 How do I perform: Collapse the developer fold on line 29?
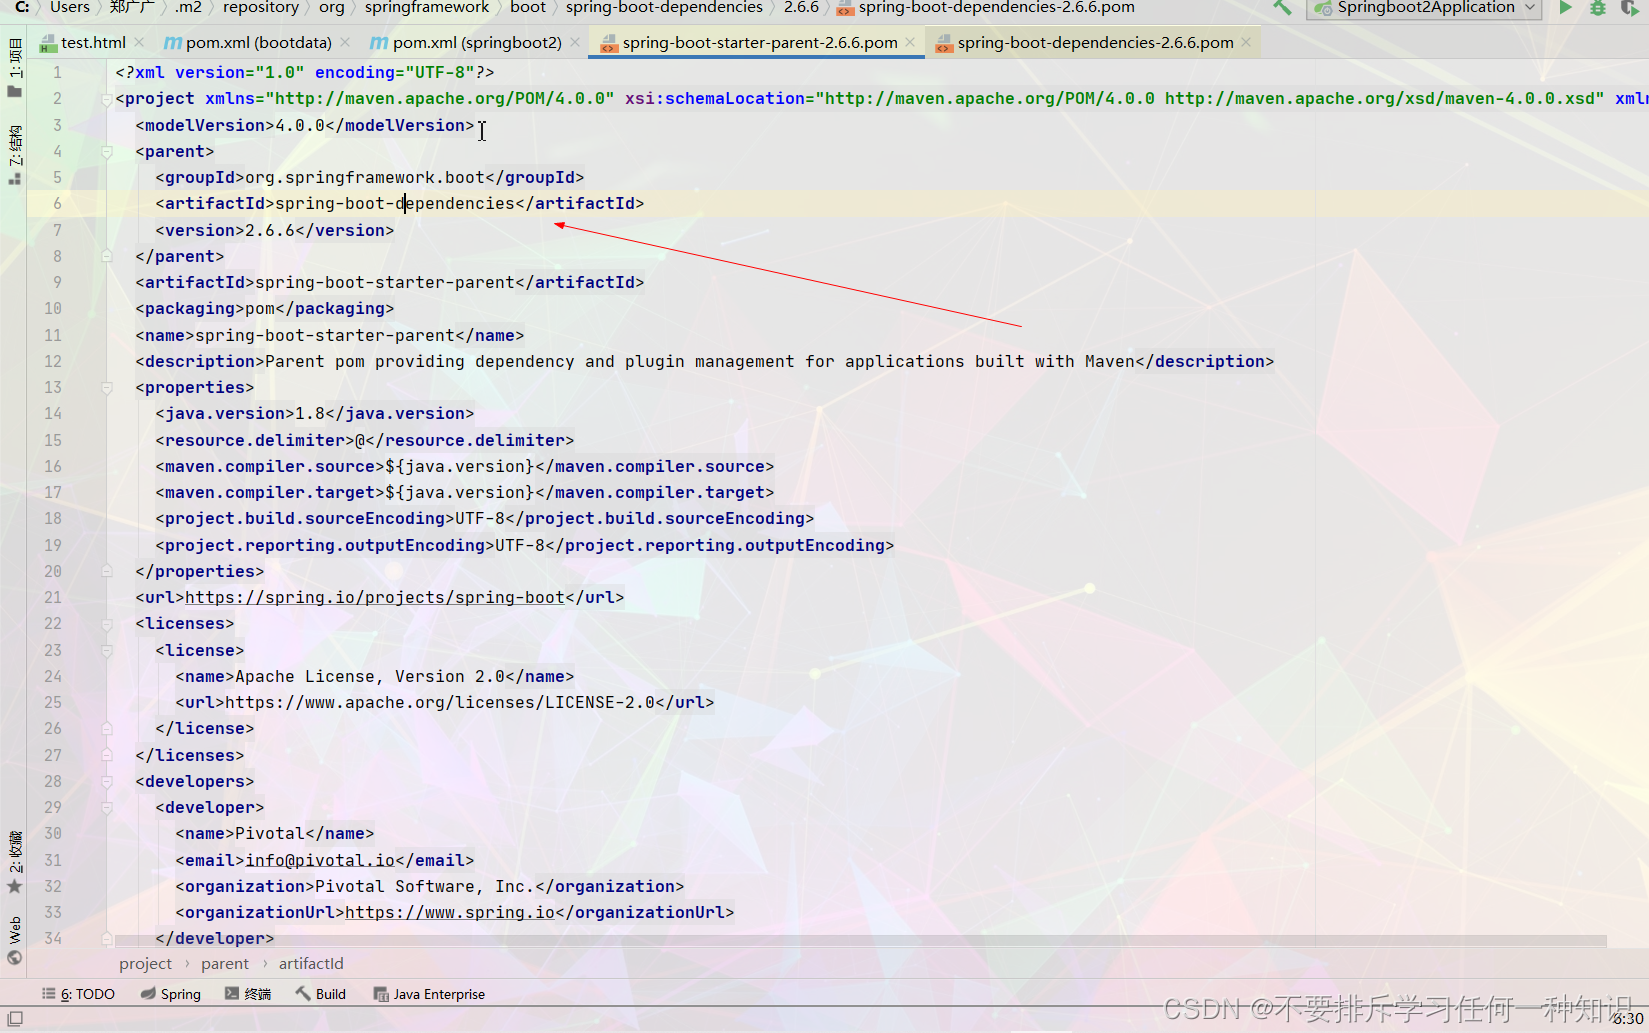point(107,808)
